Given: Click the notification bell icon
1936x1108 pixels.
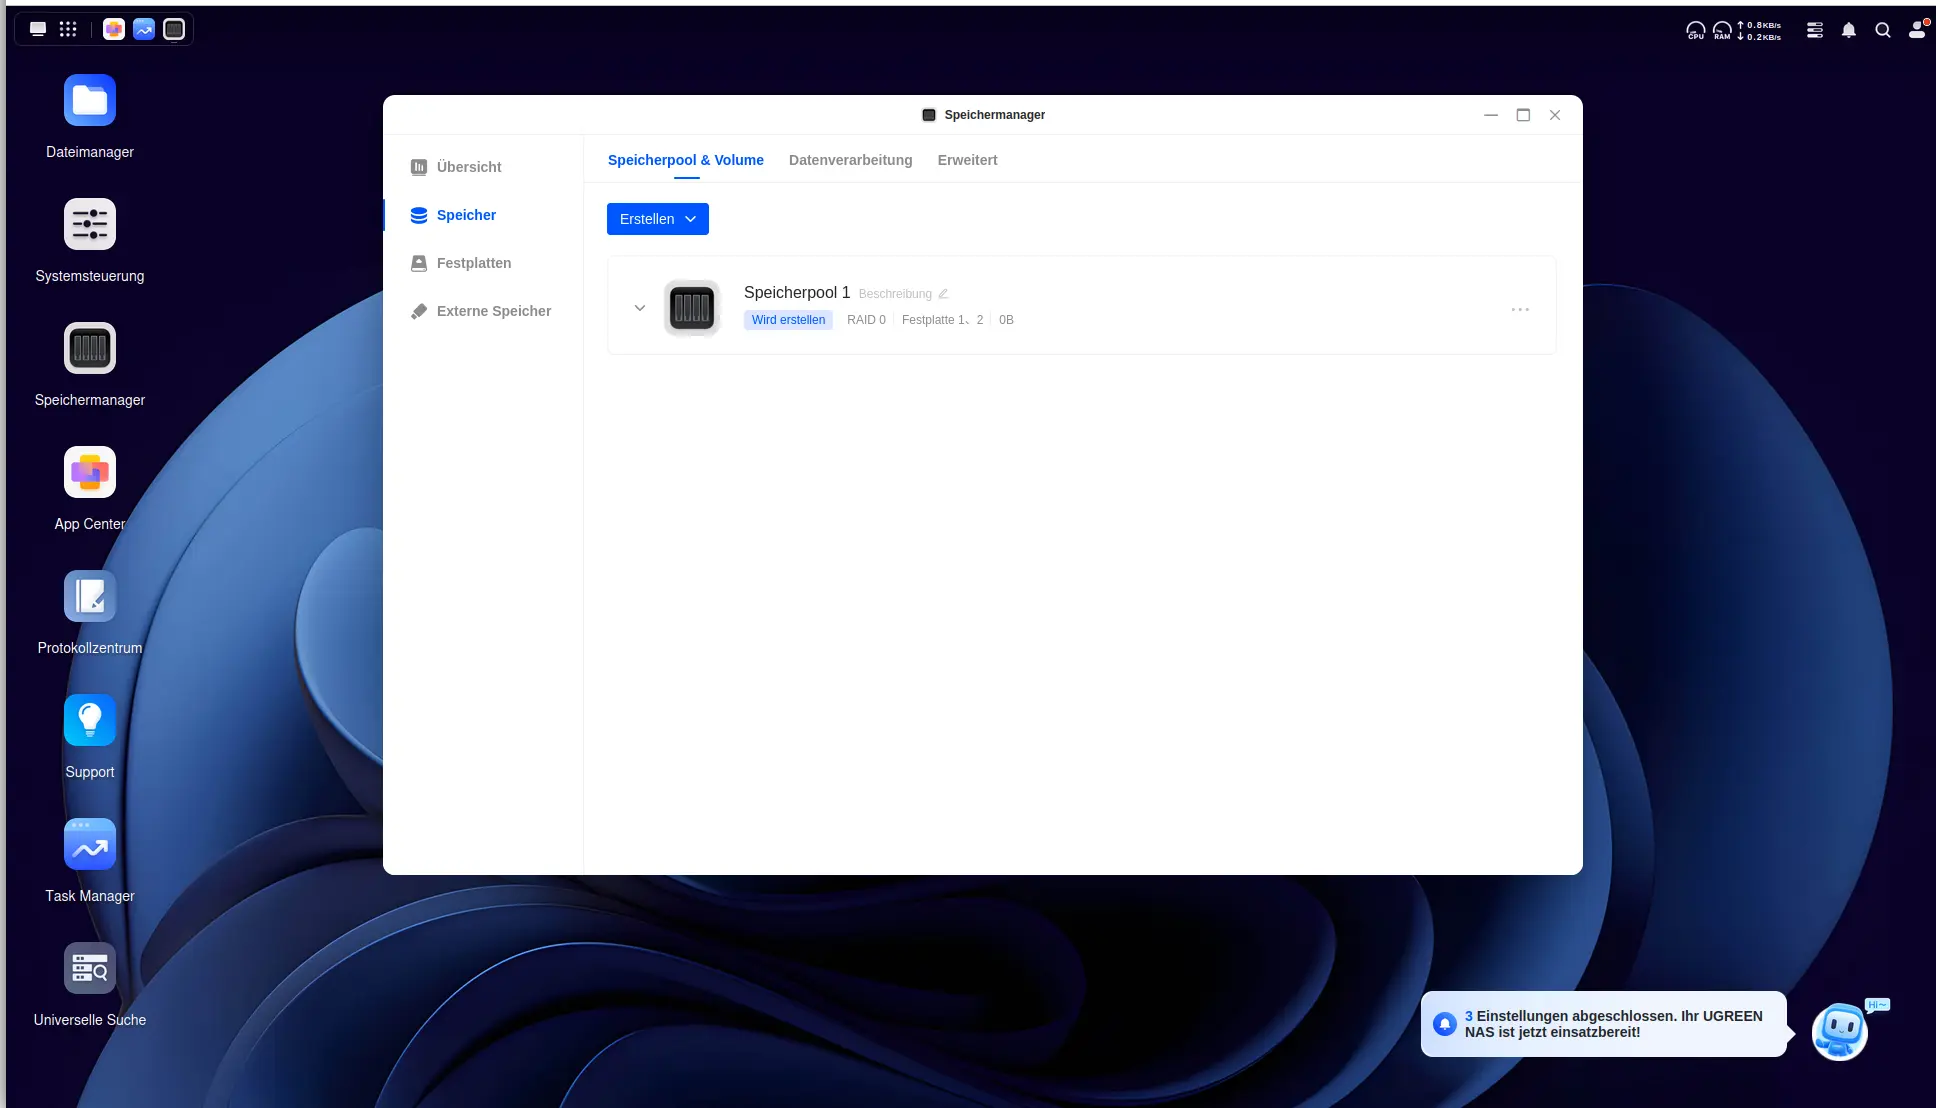Looking at the screenshot, I should 1849,30.
